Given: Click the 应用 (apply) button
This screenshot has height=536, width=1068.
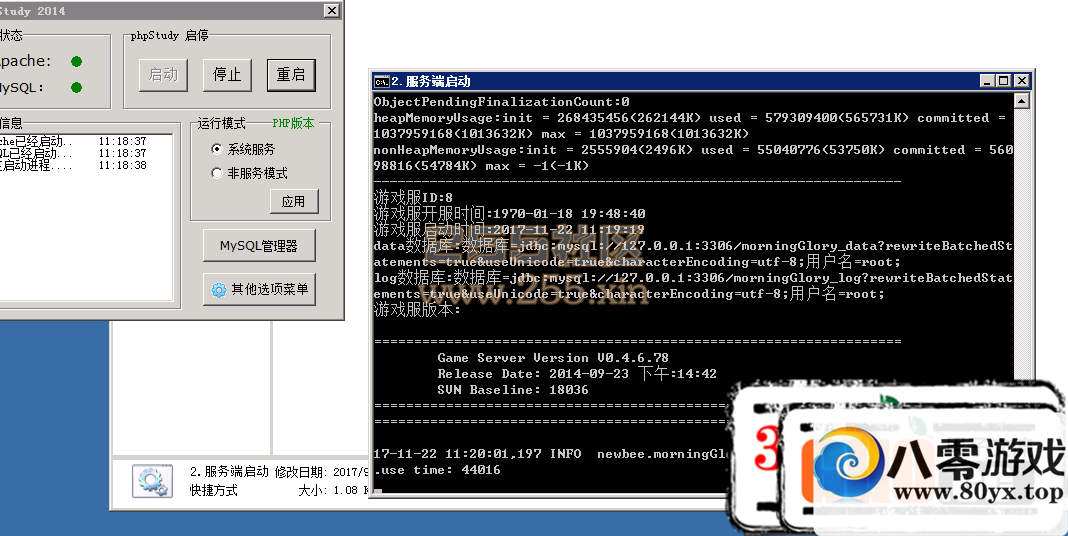Looking at the screenshot, I should click(x=294, y=201).
